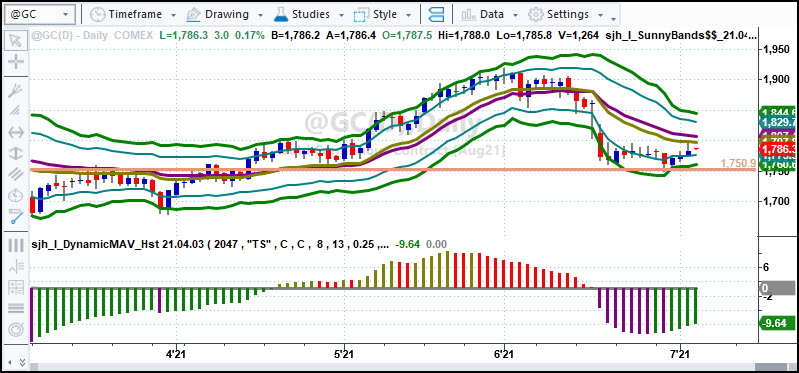Click the 1,950 price axis label
799x373 pixels.
pyautogui.click(x=777, y=49)
